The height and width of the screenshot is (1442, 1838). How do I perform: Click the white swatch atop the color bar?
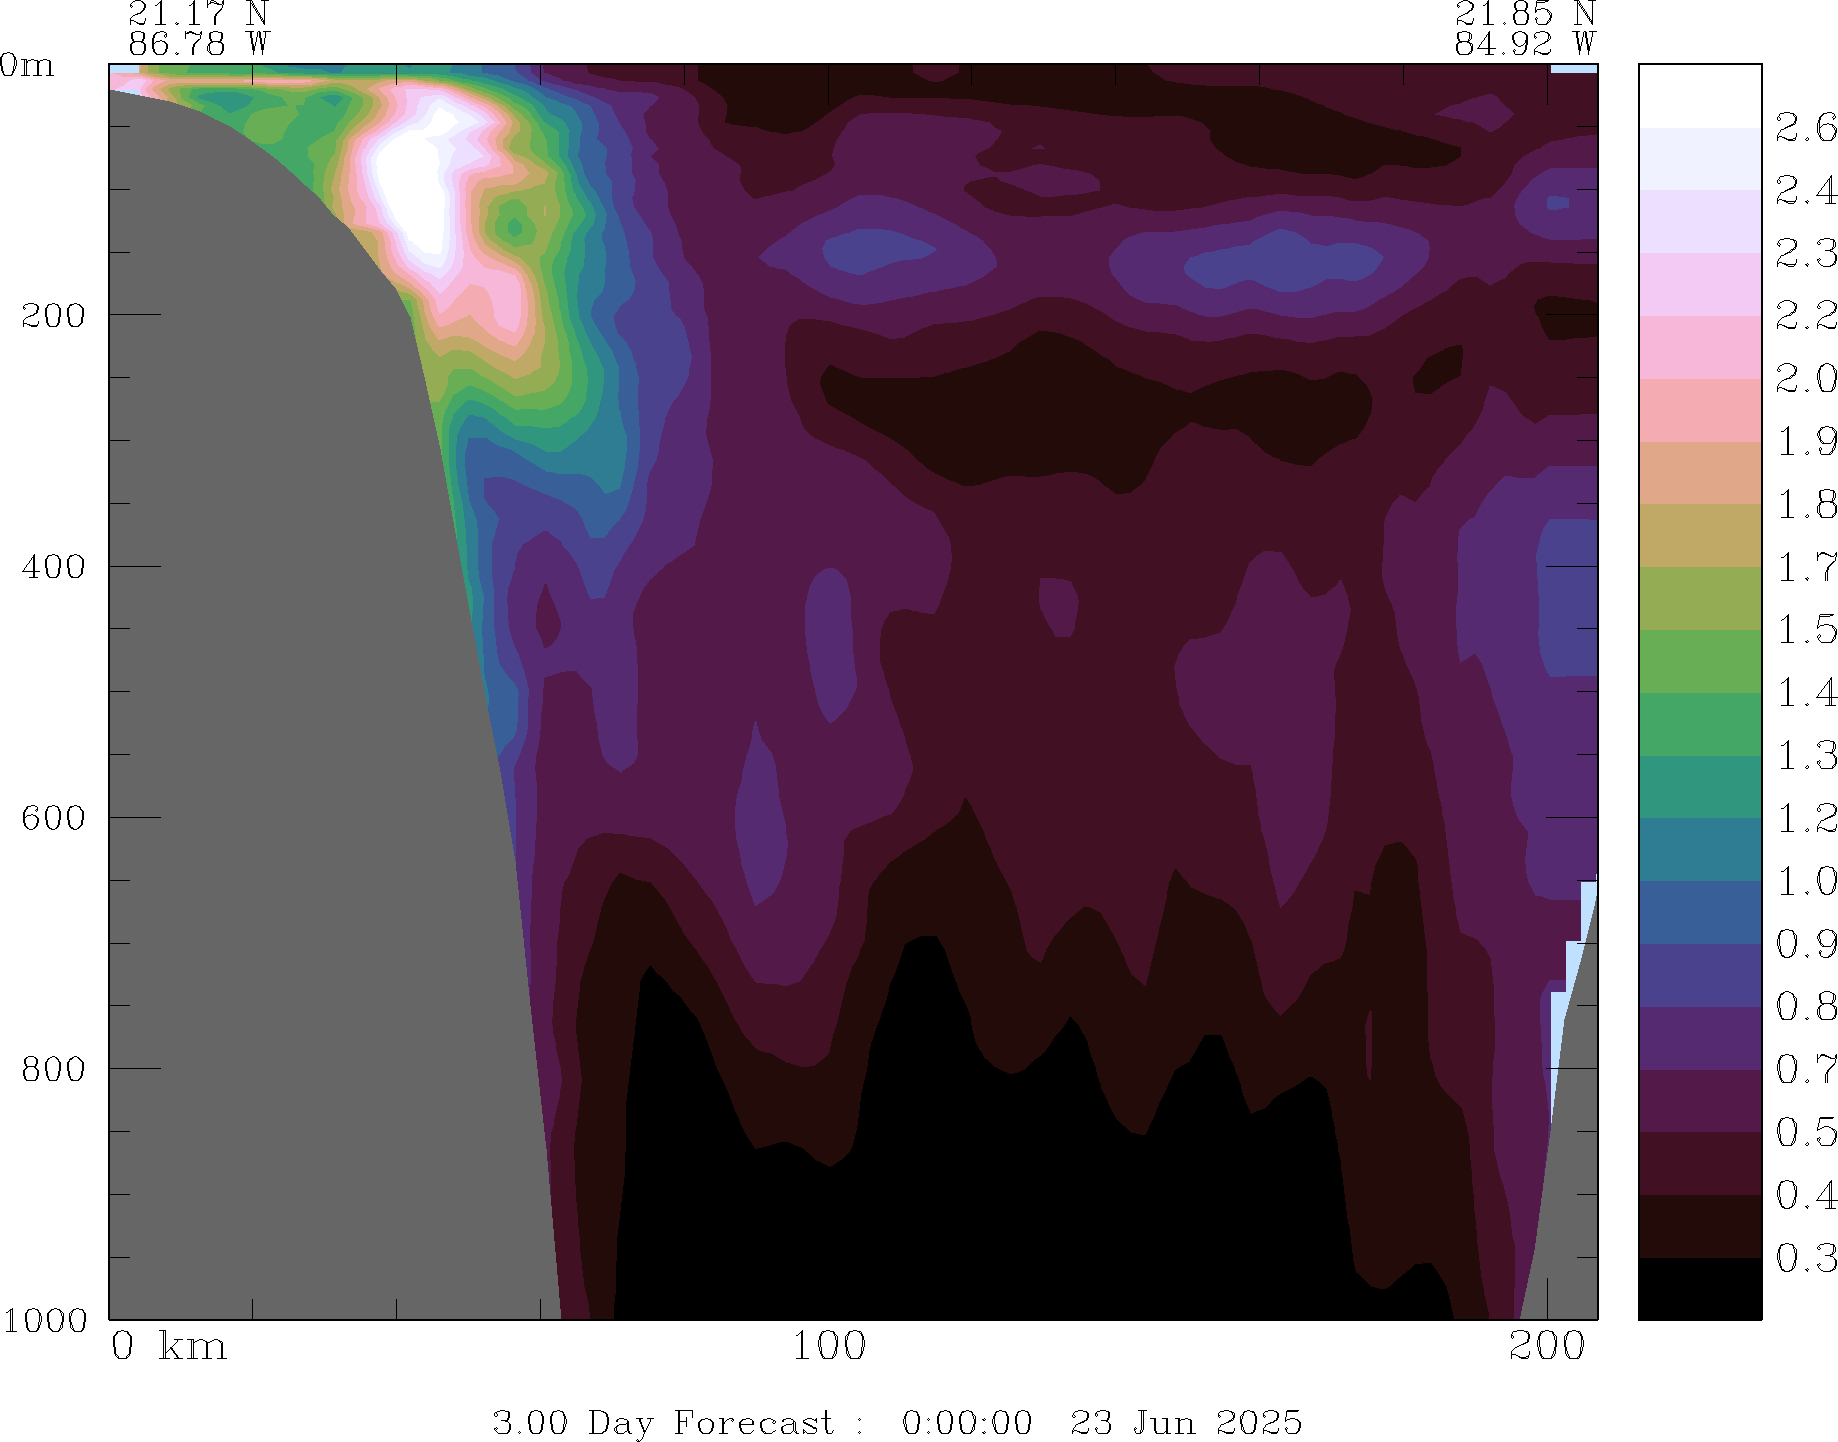pos(1699,95)
